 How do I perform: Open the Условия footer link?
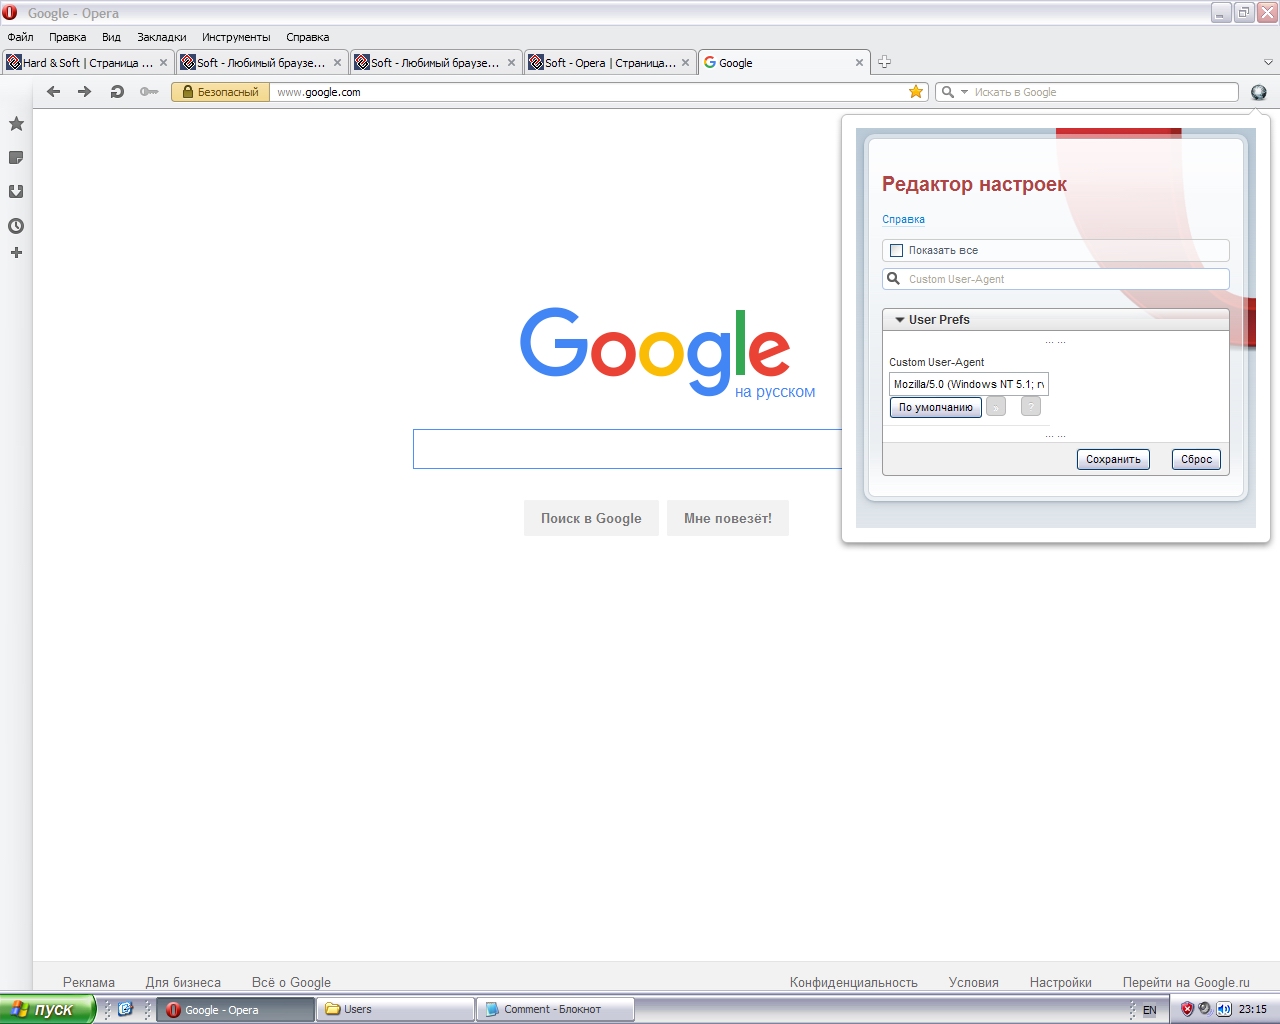974,982
